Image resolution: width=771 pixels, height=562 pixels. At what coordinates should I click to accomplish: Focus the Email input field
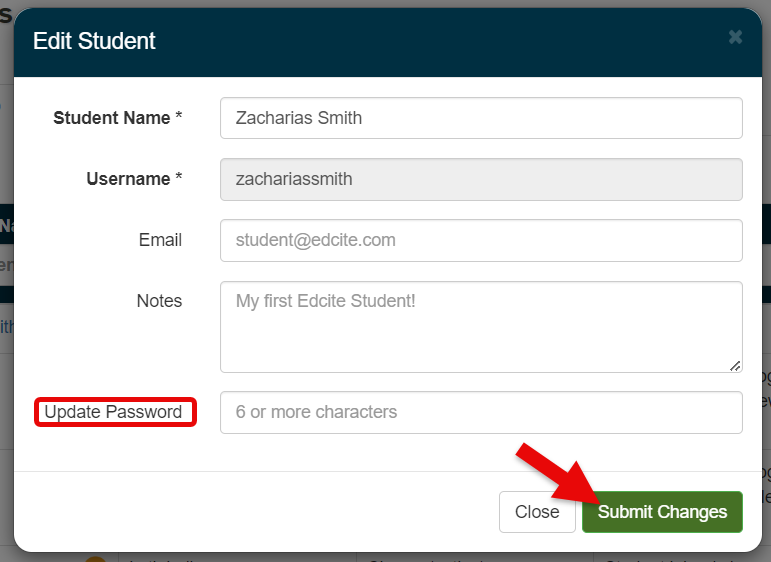point(481,240)
